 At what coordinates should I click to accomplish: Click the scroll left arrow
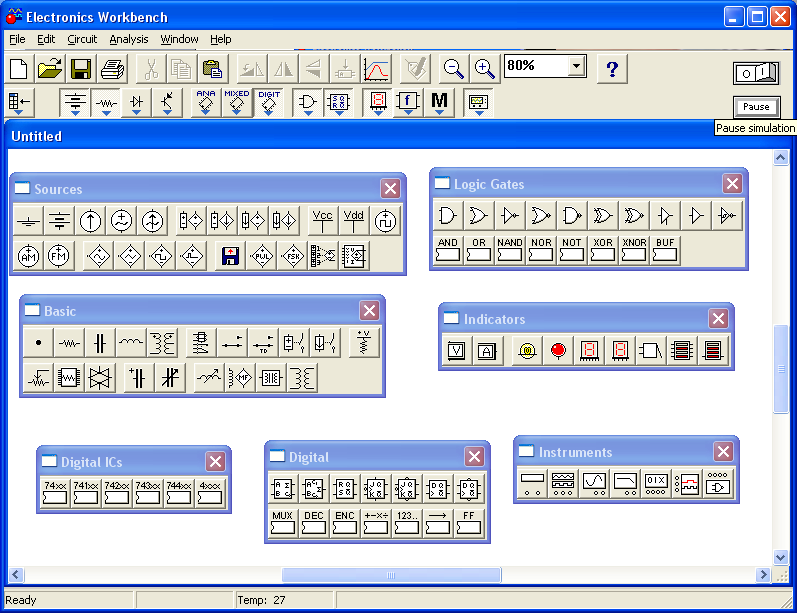tap(15, 575)
